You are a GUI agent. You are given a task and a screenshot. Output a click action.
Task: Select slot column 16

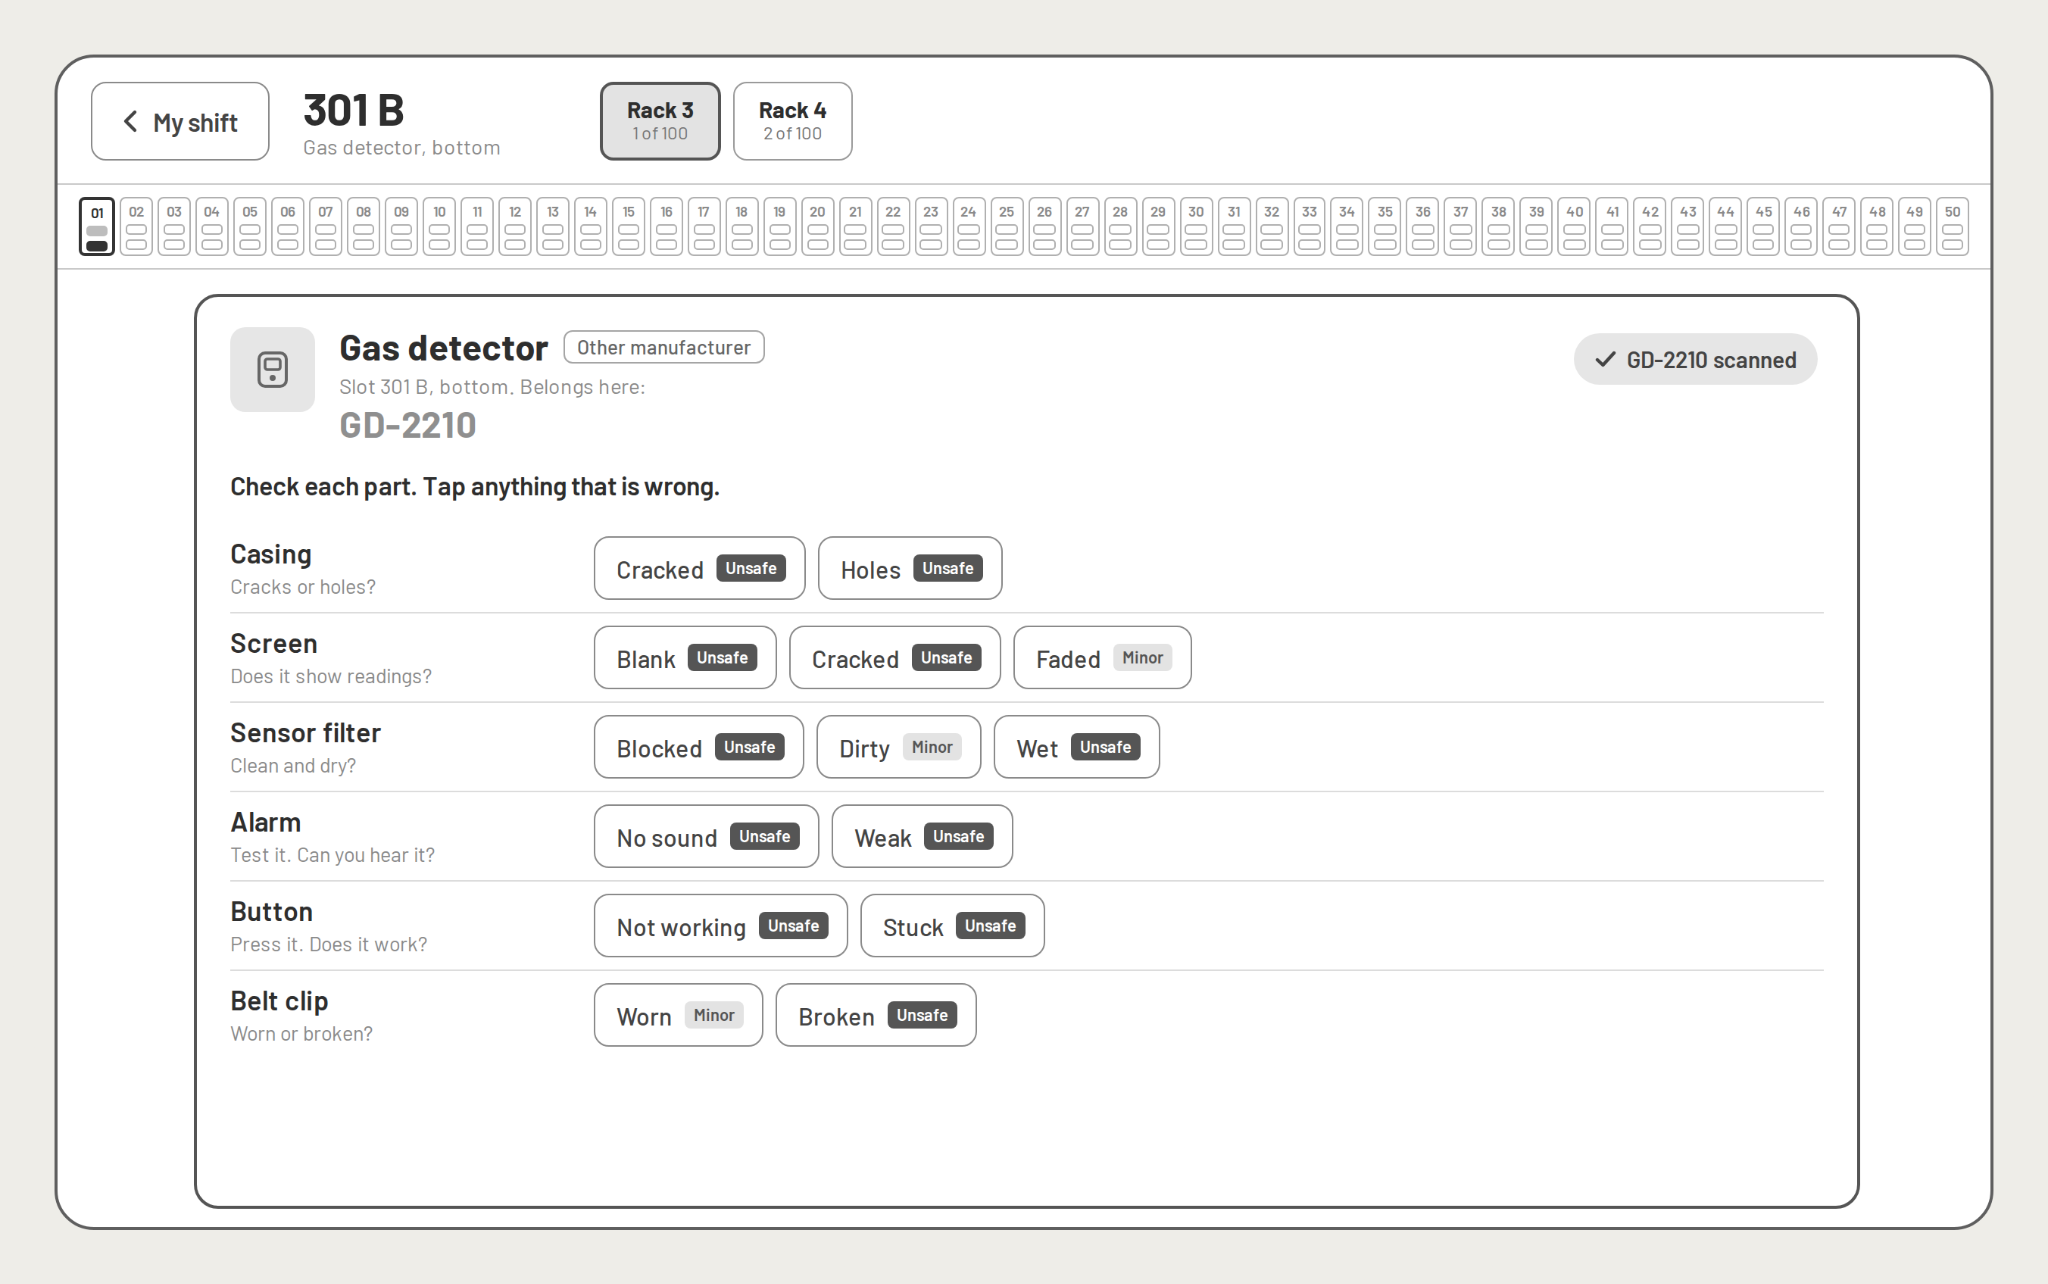pos(666,226)
